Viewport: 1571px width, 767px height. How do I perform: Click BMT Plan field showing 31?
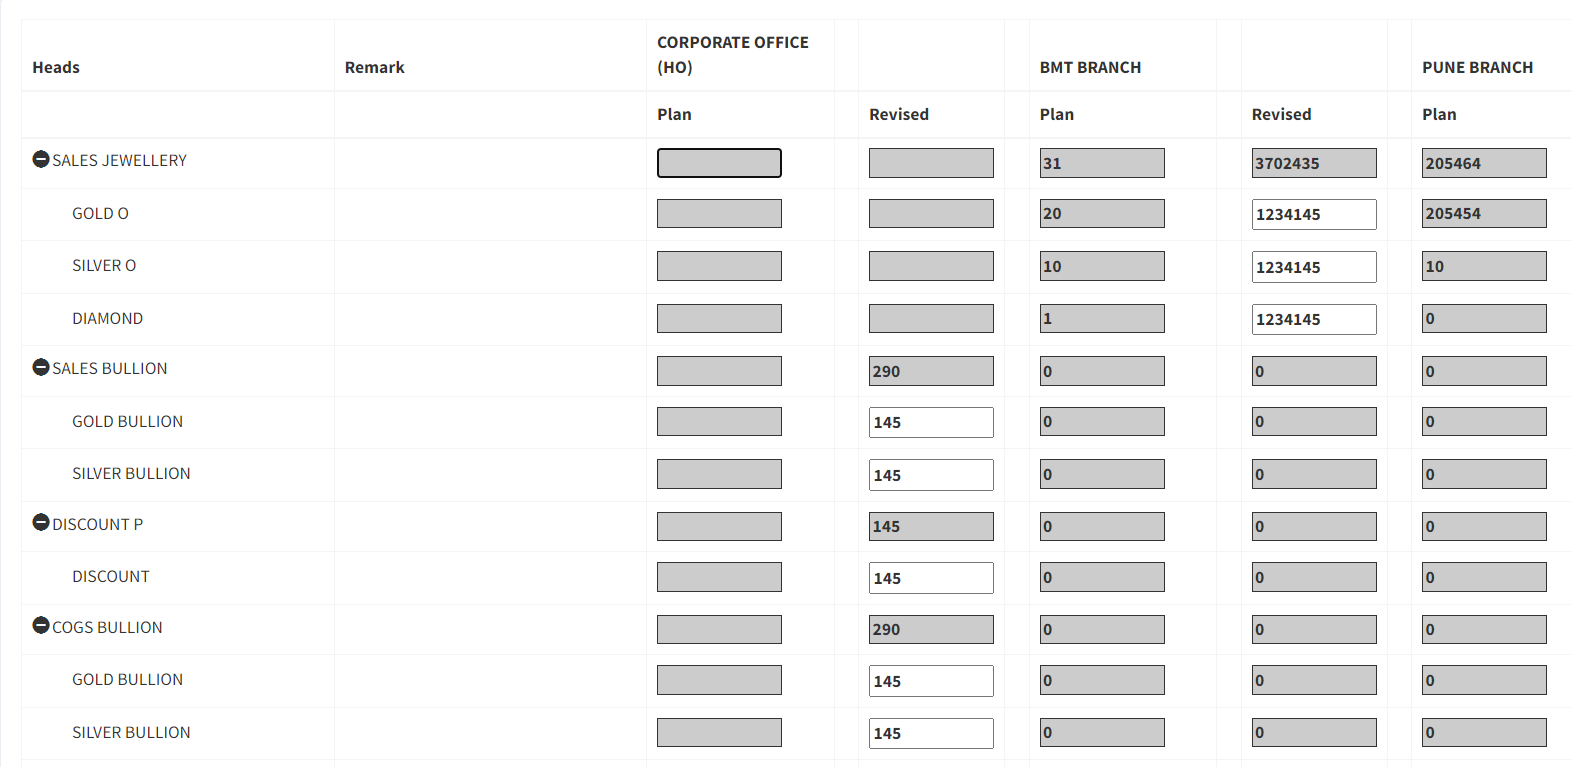click(x=1102, y=163)
